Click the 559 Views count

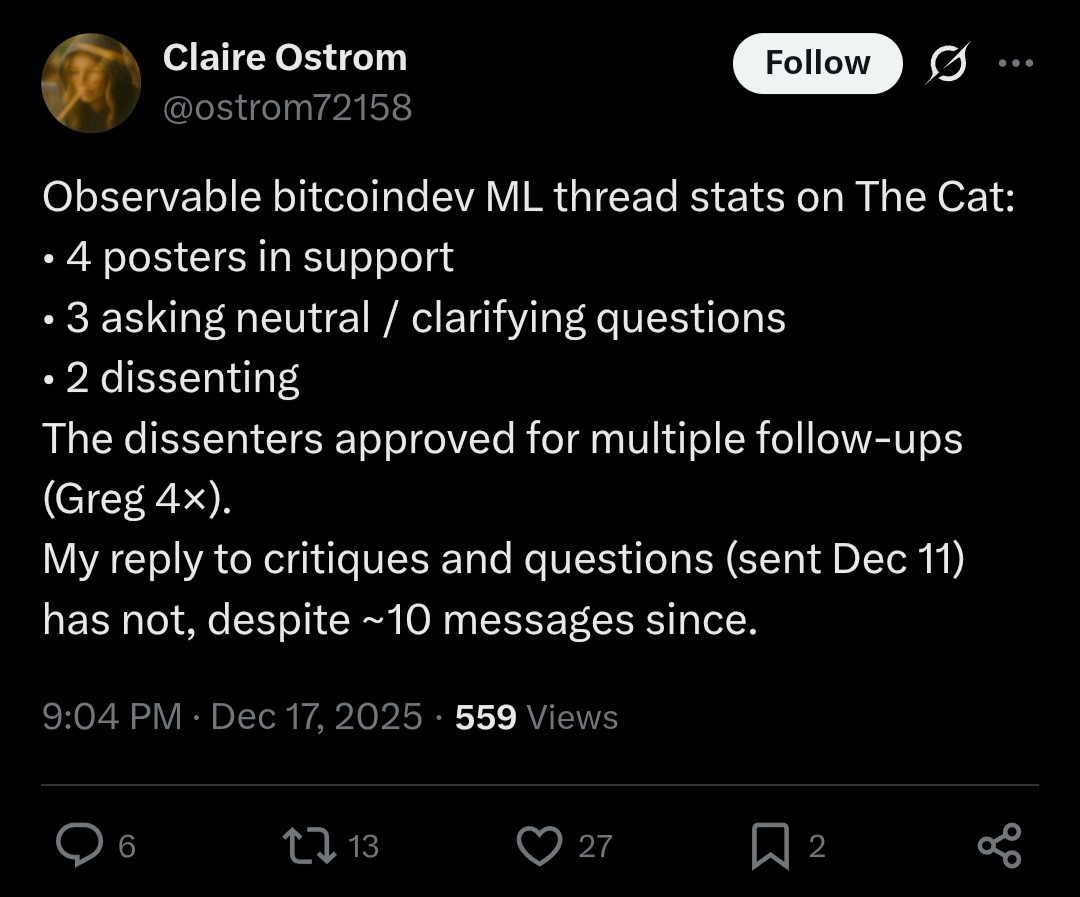pyautogui.click(x=536, y=716)
